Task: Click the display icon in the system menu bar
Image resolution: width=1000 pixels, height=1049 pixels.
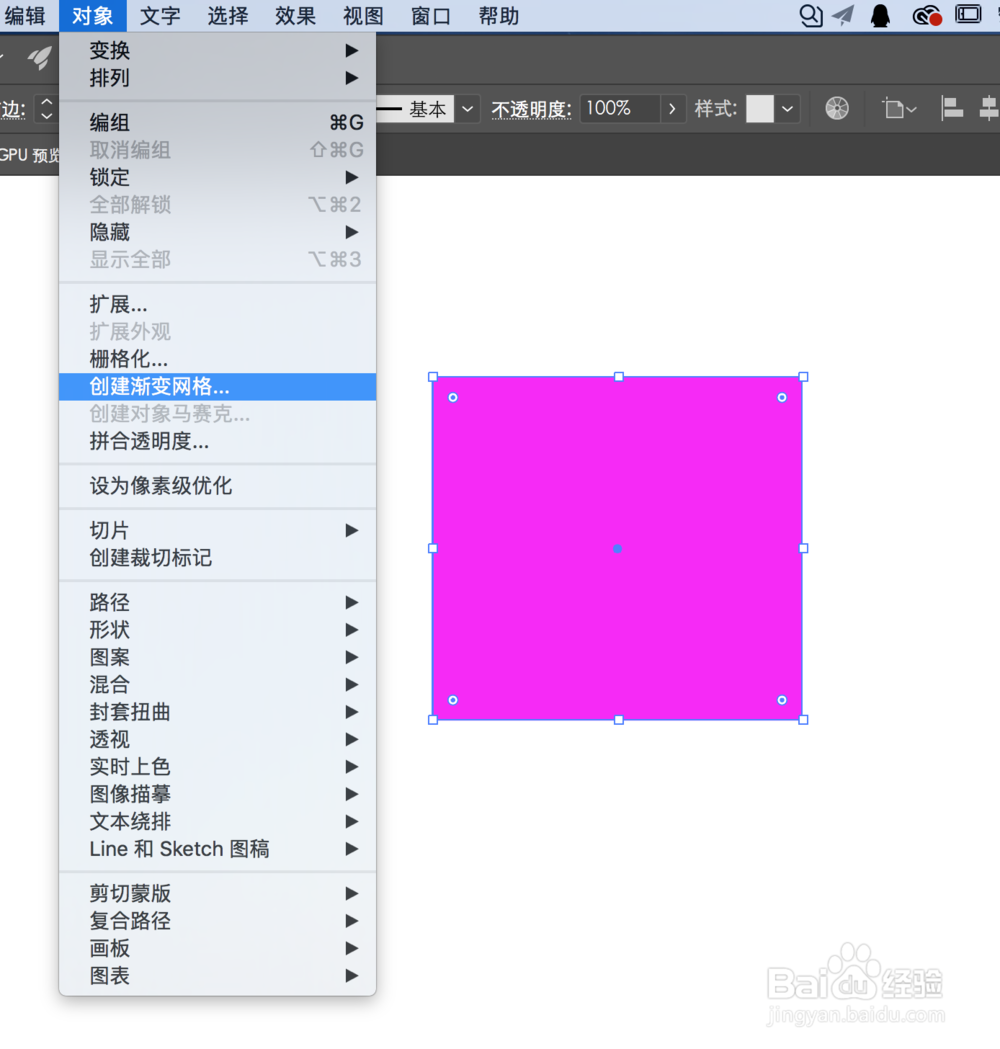Action: [967, 14]
